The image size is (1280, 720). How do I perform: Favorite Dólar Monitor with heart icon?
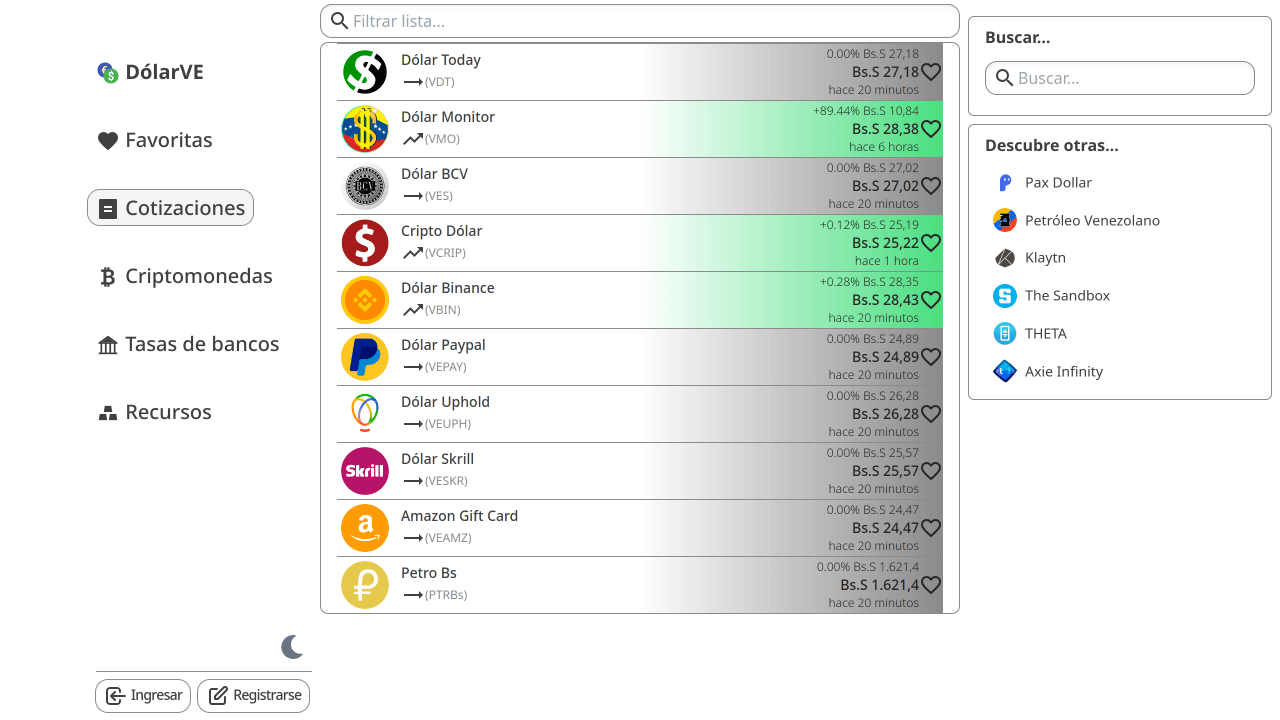(931, 129)
